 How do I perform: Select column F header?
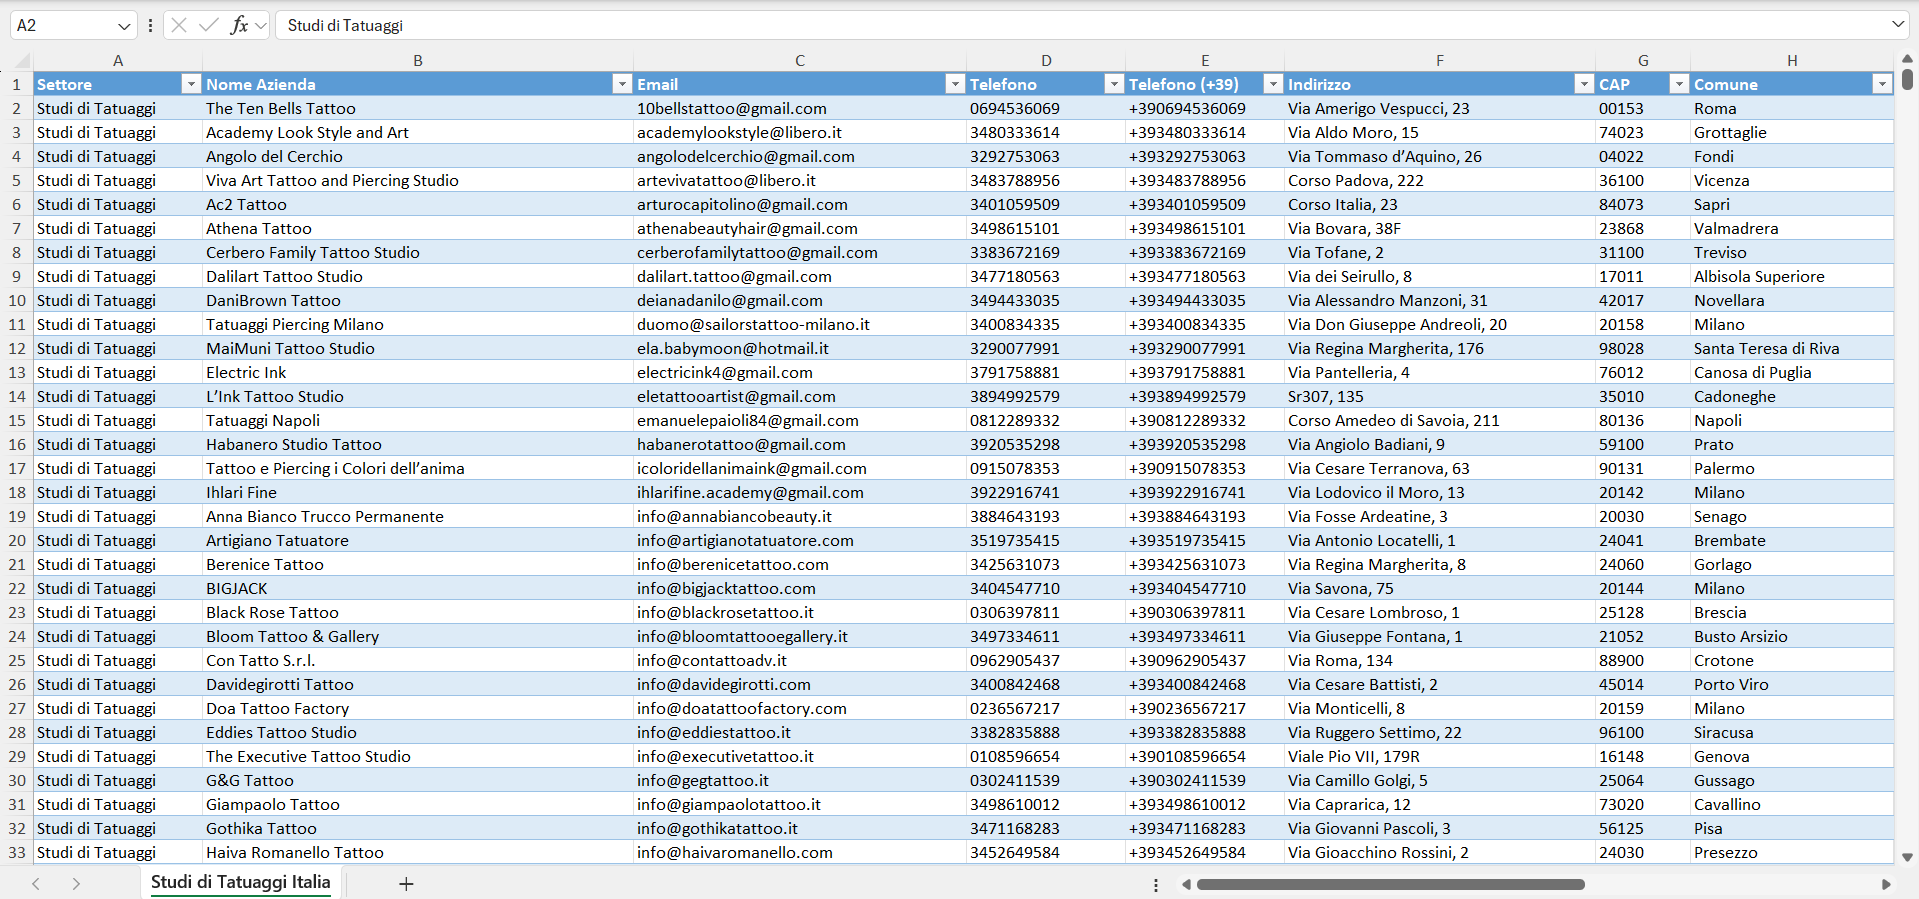coord(1440,60)
